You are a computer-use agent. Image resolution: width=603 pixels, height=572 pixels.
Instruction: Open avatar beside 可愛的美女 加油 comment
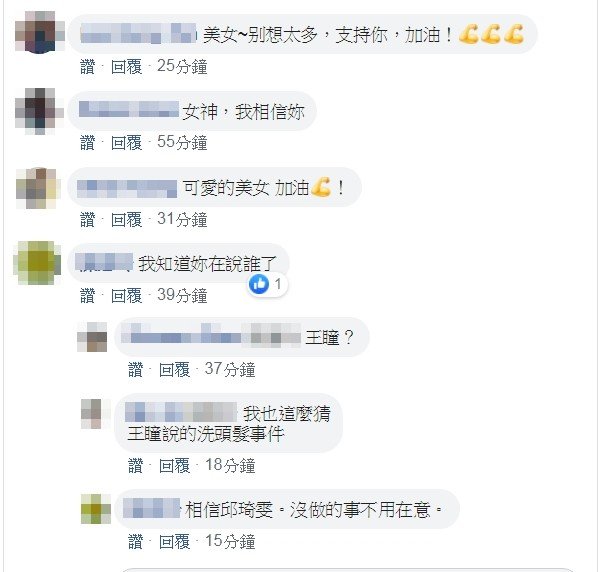click(38, 188)
